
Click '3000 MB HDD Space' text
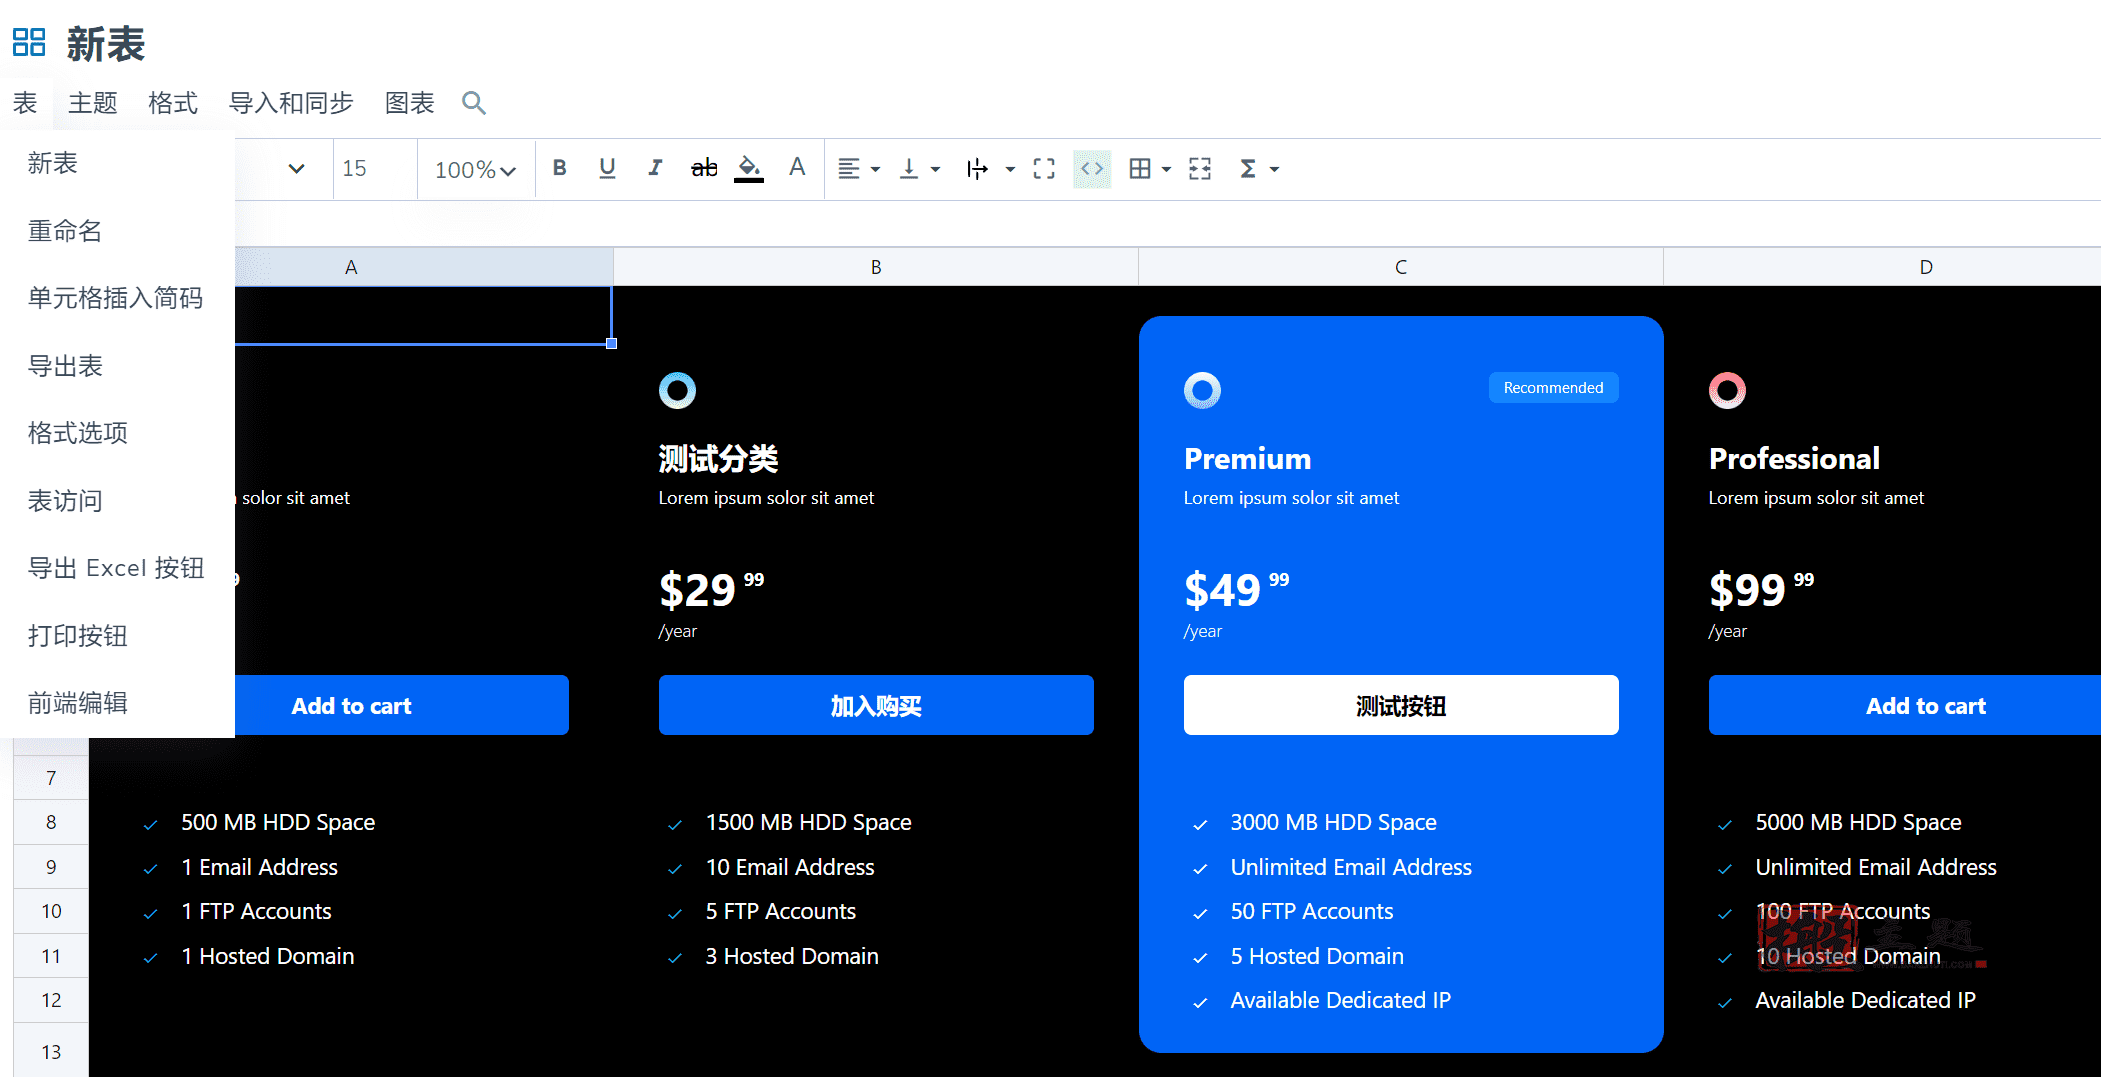(1333, 822)
